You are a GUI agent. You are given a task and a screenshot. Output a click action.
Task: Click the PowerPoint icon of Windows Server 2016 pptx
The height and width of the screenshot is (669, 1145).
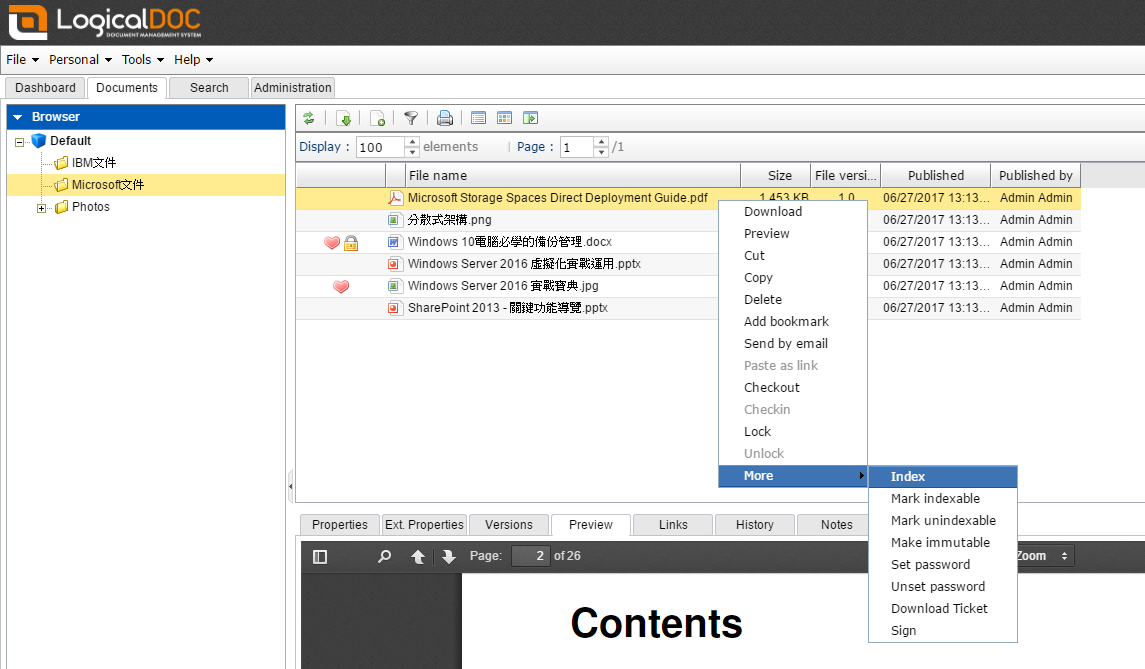pos(394,264)
